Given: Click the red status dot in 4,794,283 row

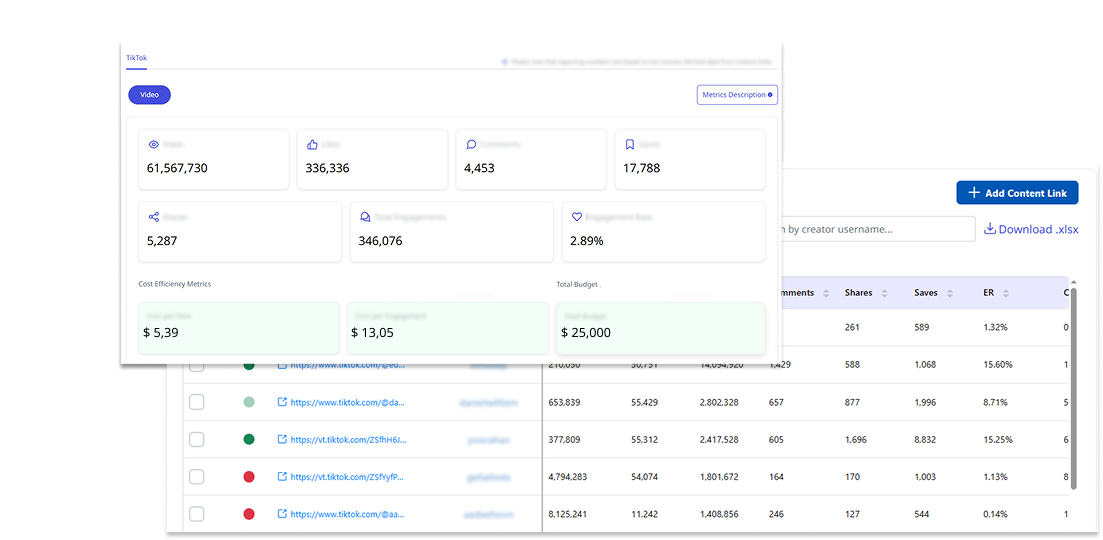Looking at the screenshot, I should (248, 477).
